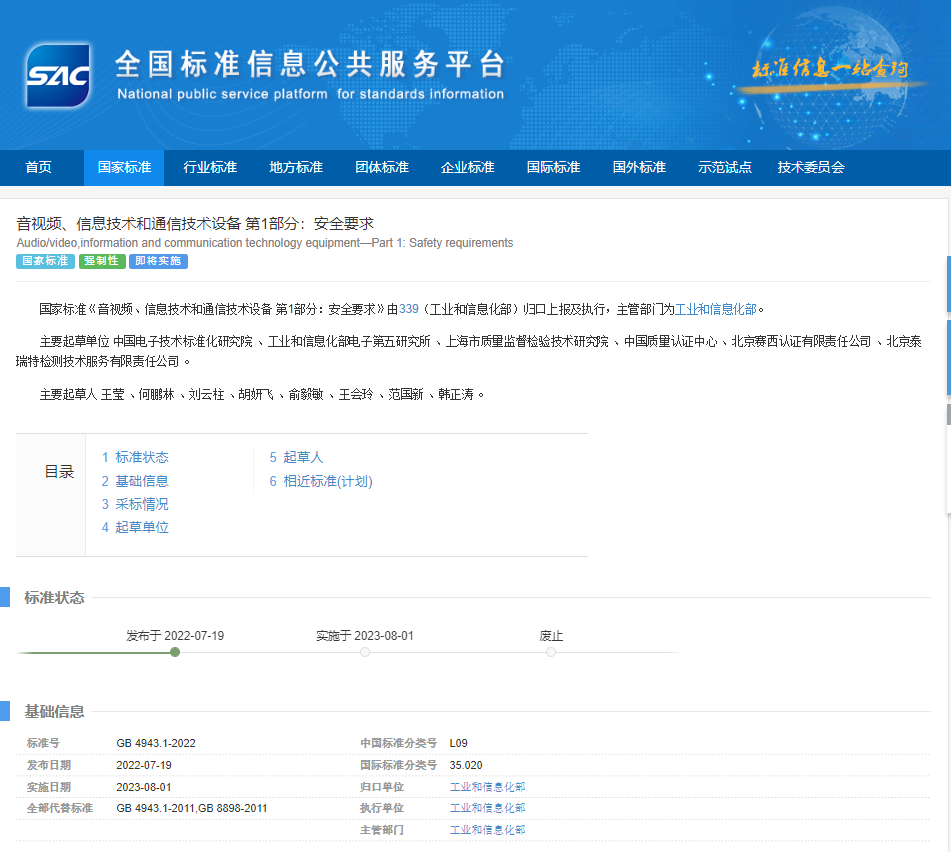Click the 归口单位 工业和信息化部 link
Viewport: 951px width, 852px height.
click(x=487, y=786)
